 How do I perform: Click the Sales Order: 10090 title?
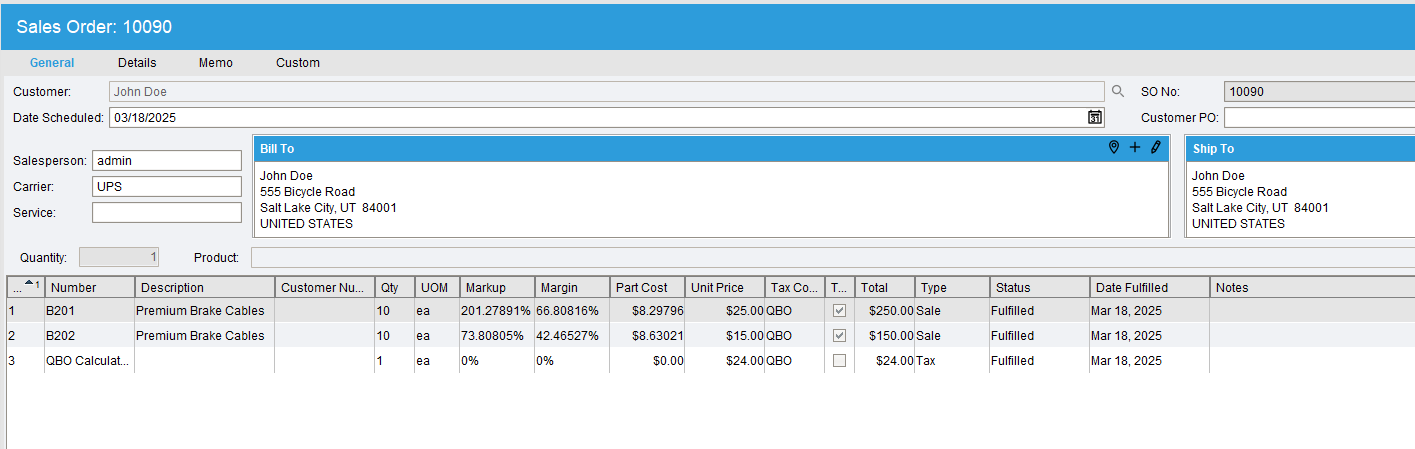point(94,27)
